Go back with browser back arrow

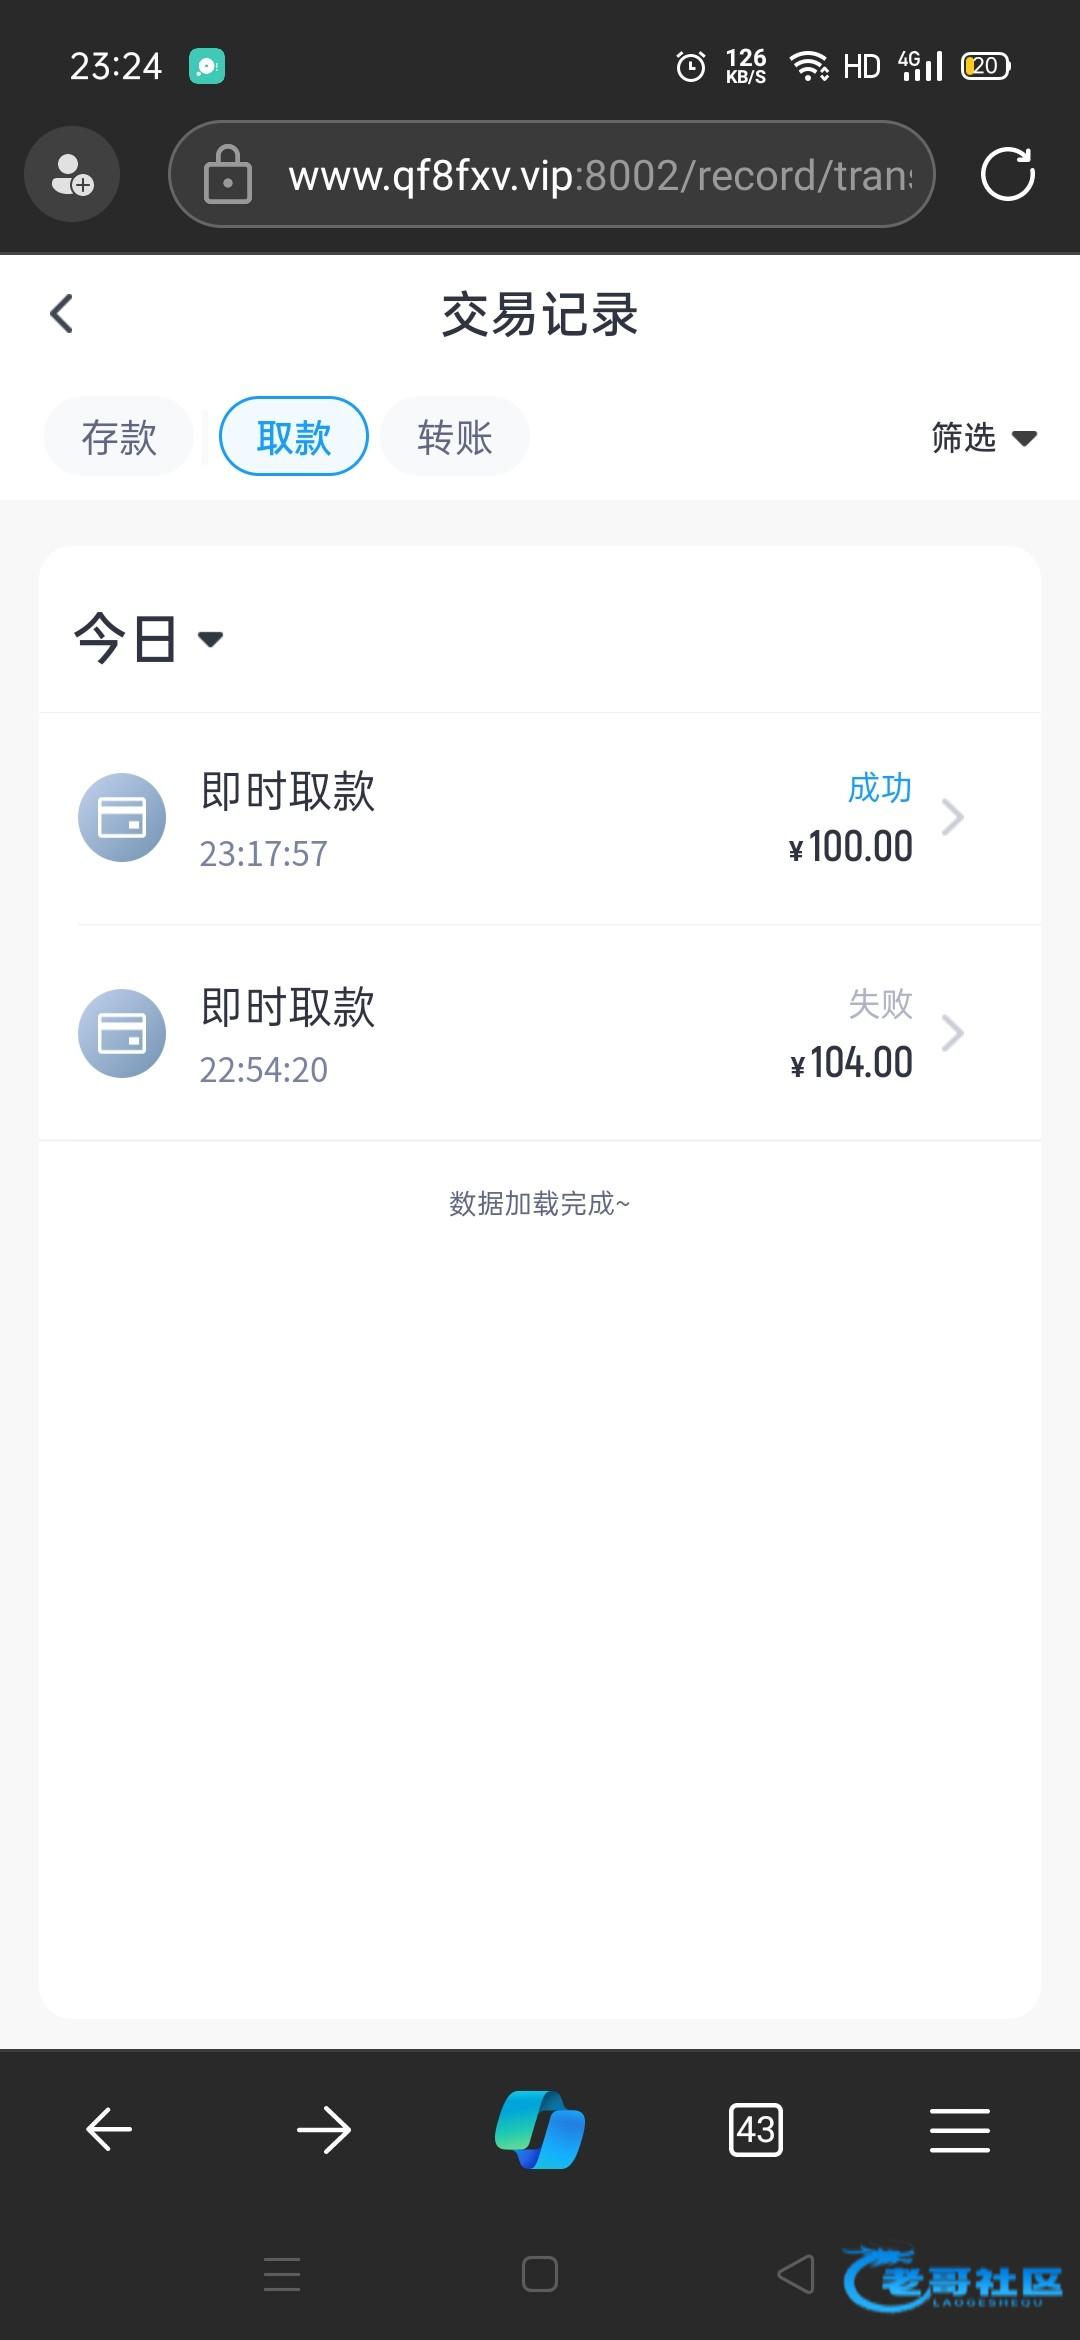coord(109,2130)
